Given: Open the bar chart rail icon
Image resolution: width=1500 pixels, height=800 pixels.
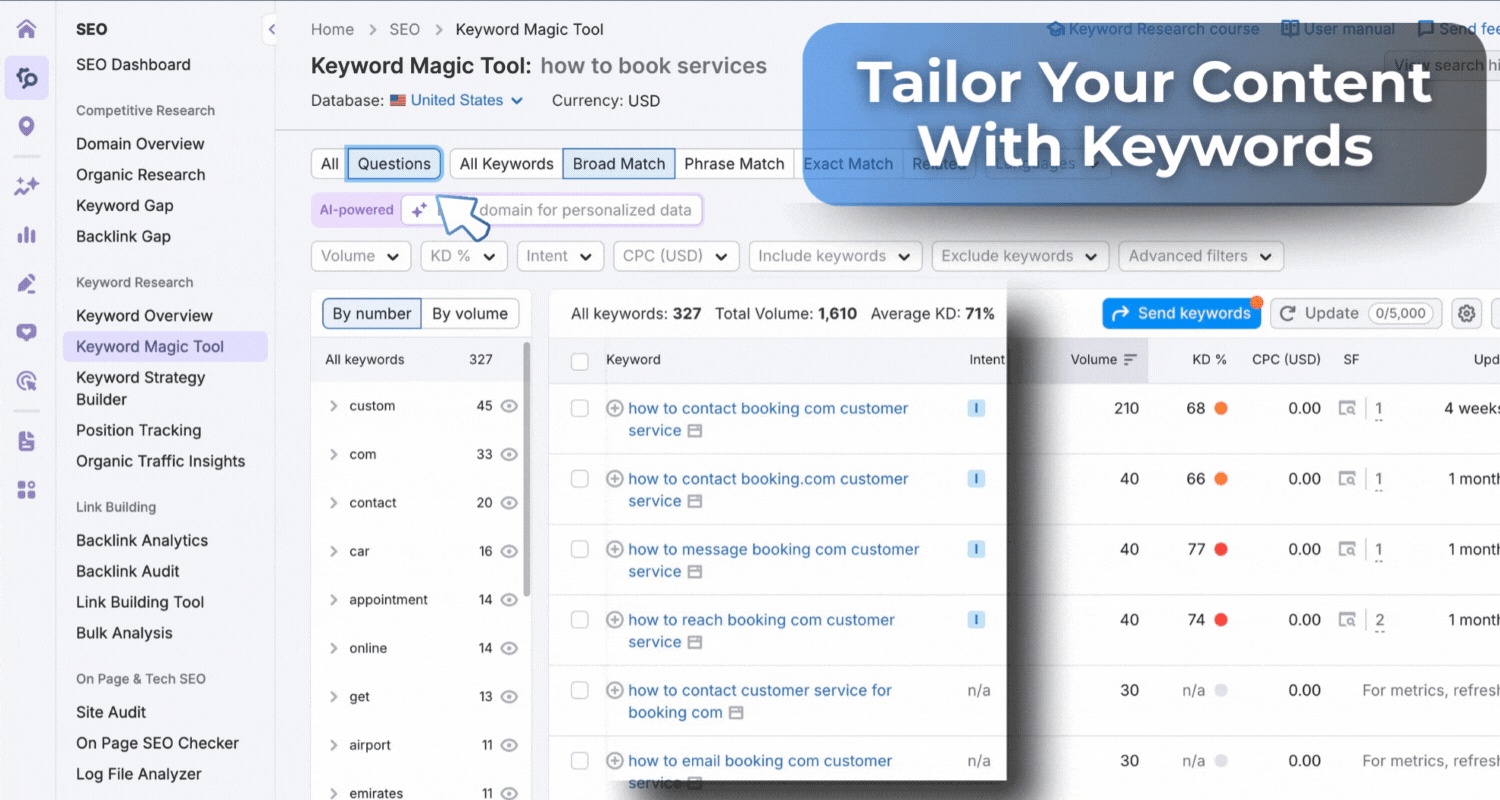Looking at the screenshot, I should pyautogui.click(x=26, y=235).
